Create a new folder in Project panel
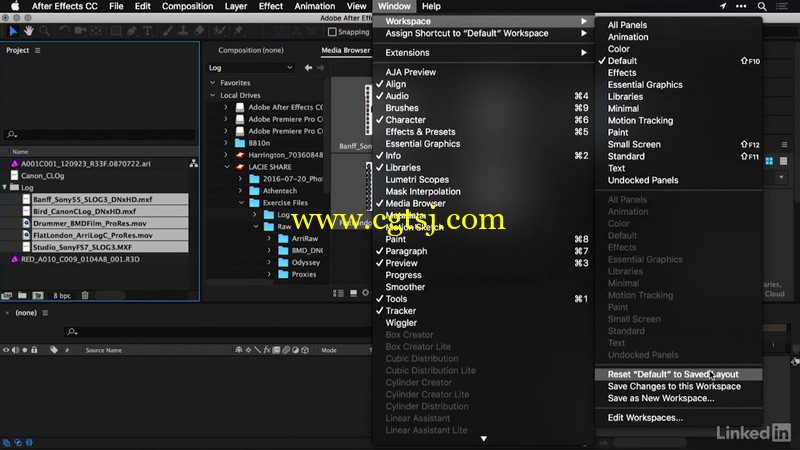The height and width of the screenshot is (450, 800). (22, 295)
